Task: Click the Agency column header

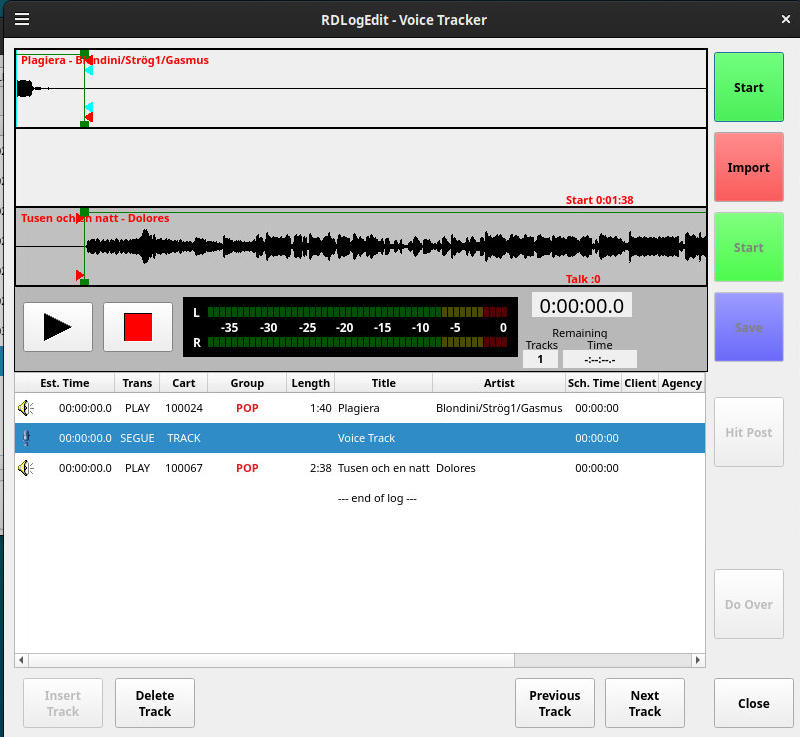Action: pyautogui.click(x=682, y=383)
